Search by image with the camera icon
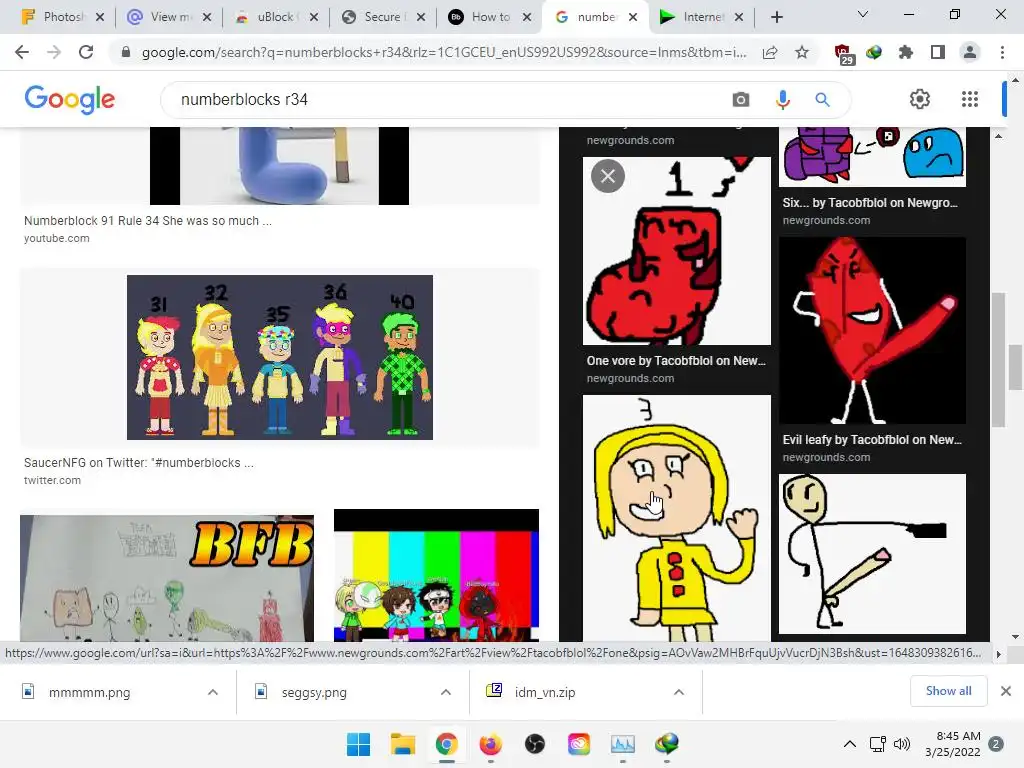This screenshot has height=768, width=1024. click(741, 99)
